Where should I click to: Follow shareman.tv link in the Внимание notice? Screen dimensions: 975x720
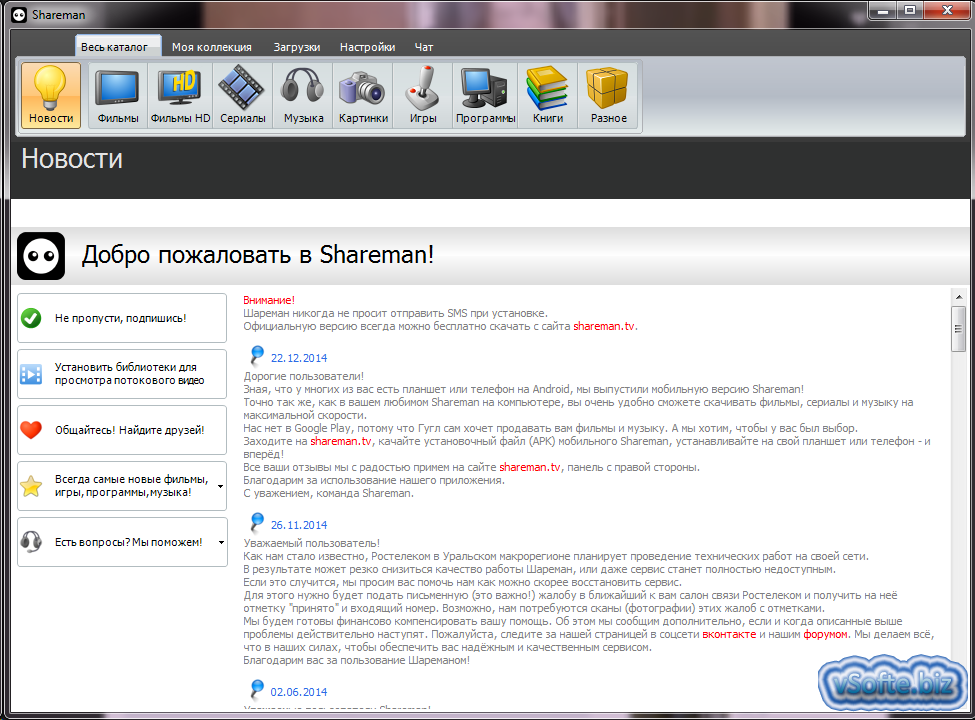(x=604, y=326)
